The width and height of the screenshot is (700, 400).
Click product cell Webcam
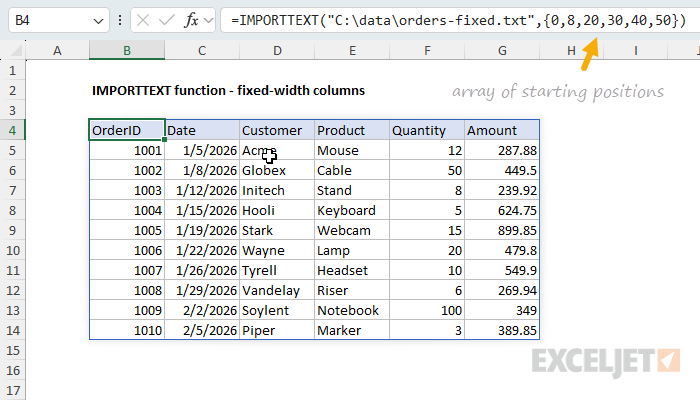[x=352, y=230]
